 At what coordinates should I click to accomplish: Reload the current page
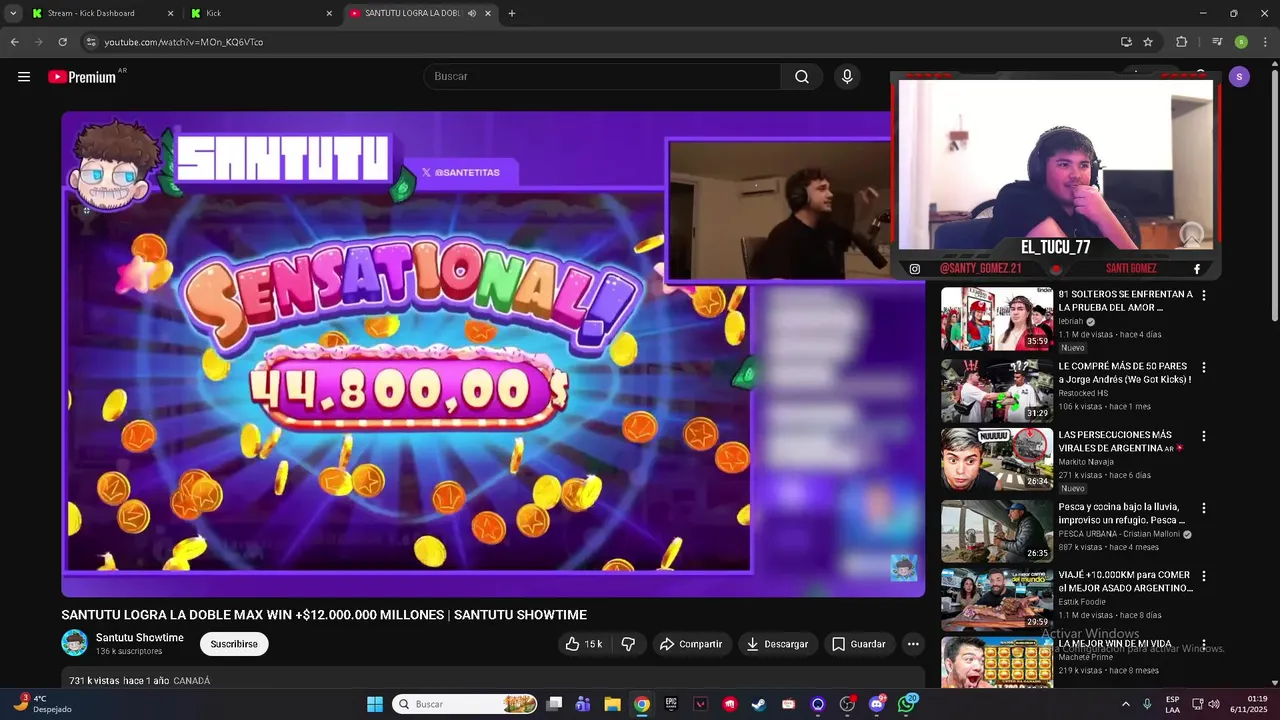click(x=62, y=42)
